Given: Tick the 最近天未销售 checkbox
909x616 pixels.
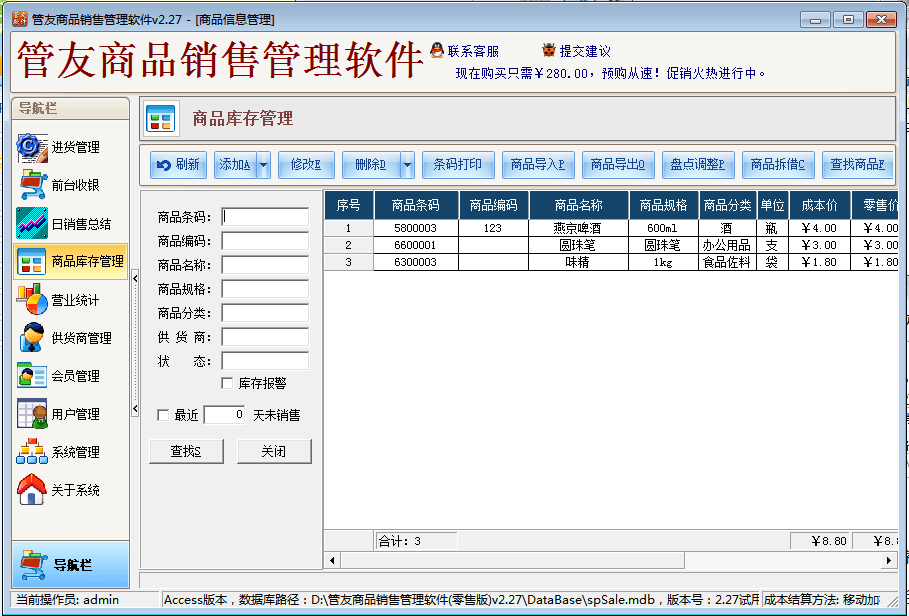Looking at the screenshot, I should (x=164, y=415).
